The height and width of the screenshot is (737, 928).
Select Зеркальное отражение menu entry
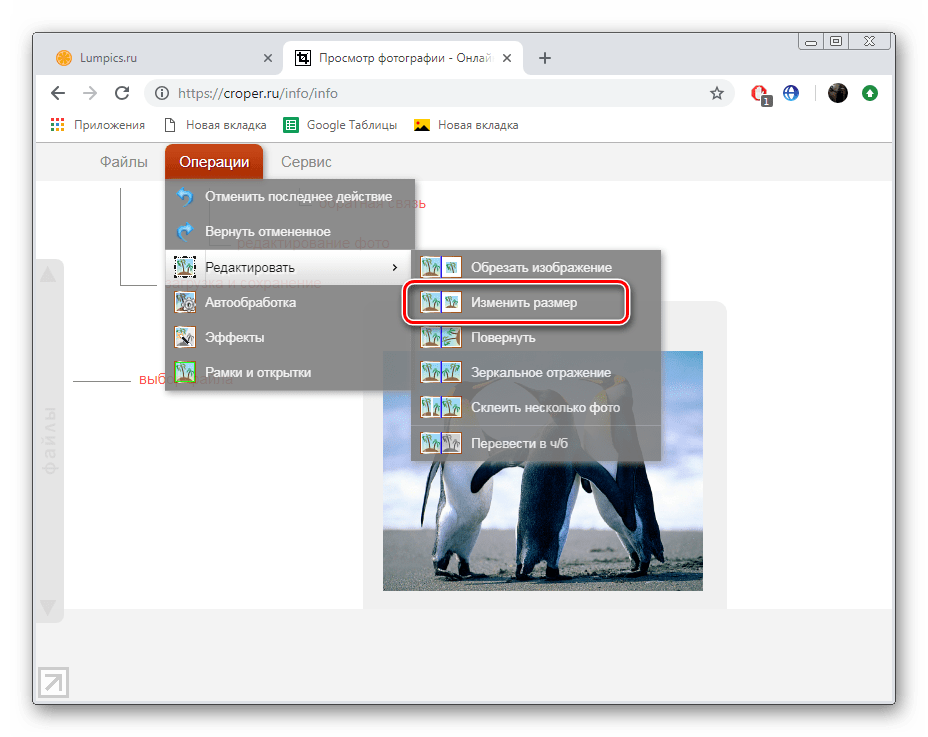(x=536, y=372)
